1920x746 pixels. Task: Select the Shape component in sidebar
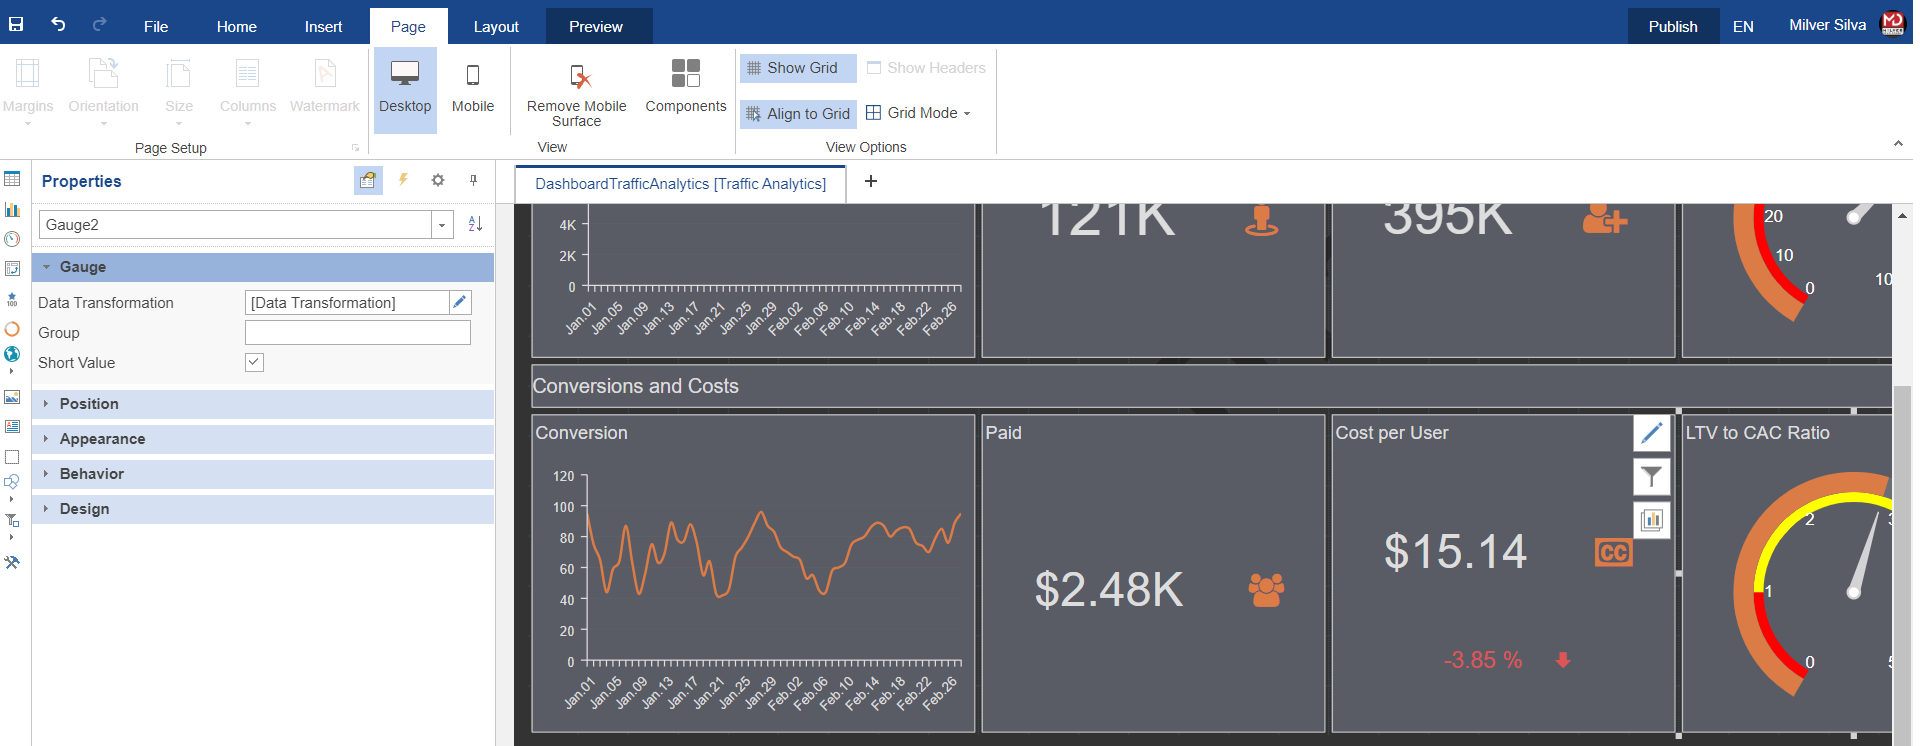[12, 482]
